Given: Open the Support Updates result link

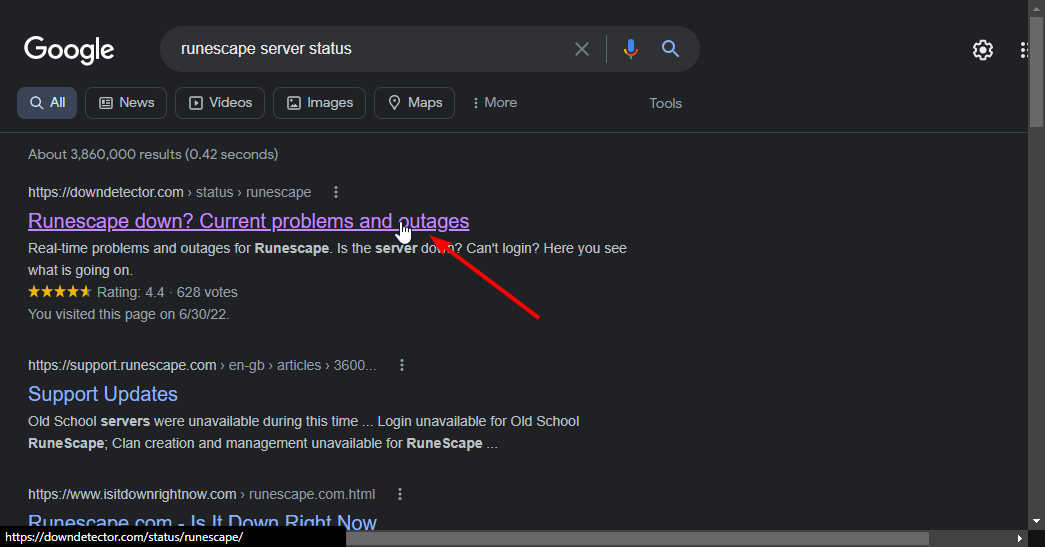Looking at the screenshot, I should click(103, 394).
